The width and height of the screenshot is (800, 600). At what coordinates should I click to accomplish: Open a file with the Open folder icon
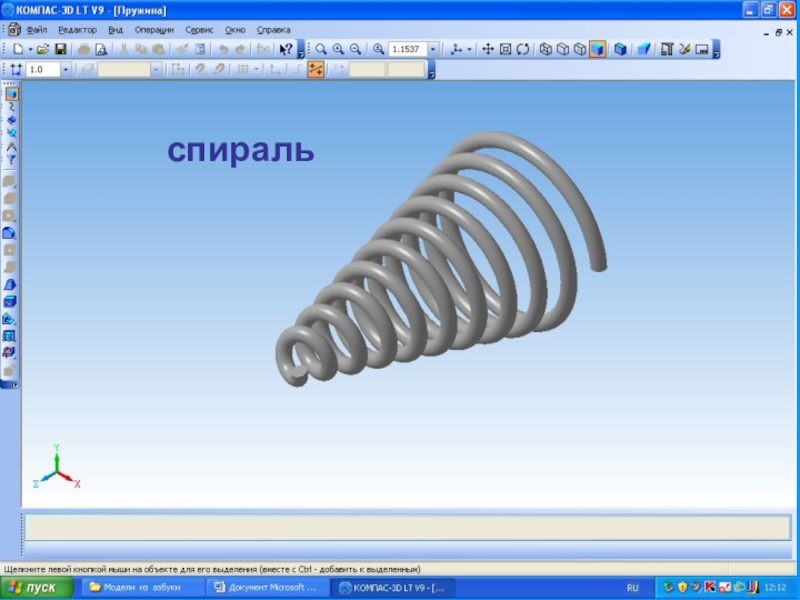click(x=43, y=49)
